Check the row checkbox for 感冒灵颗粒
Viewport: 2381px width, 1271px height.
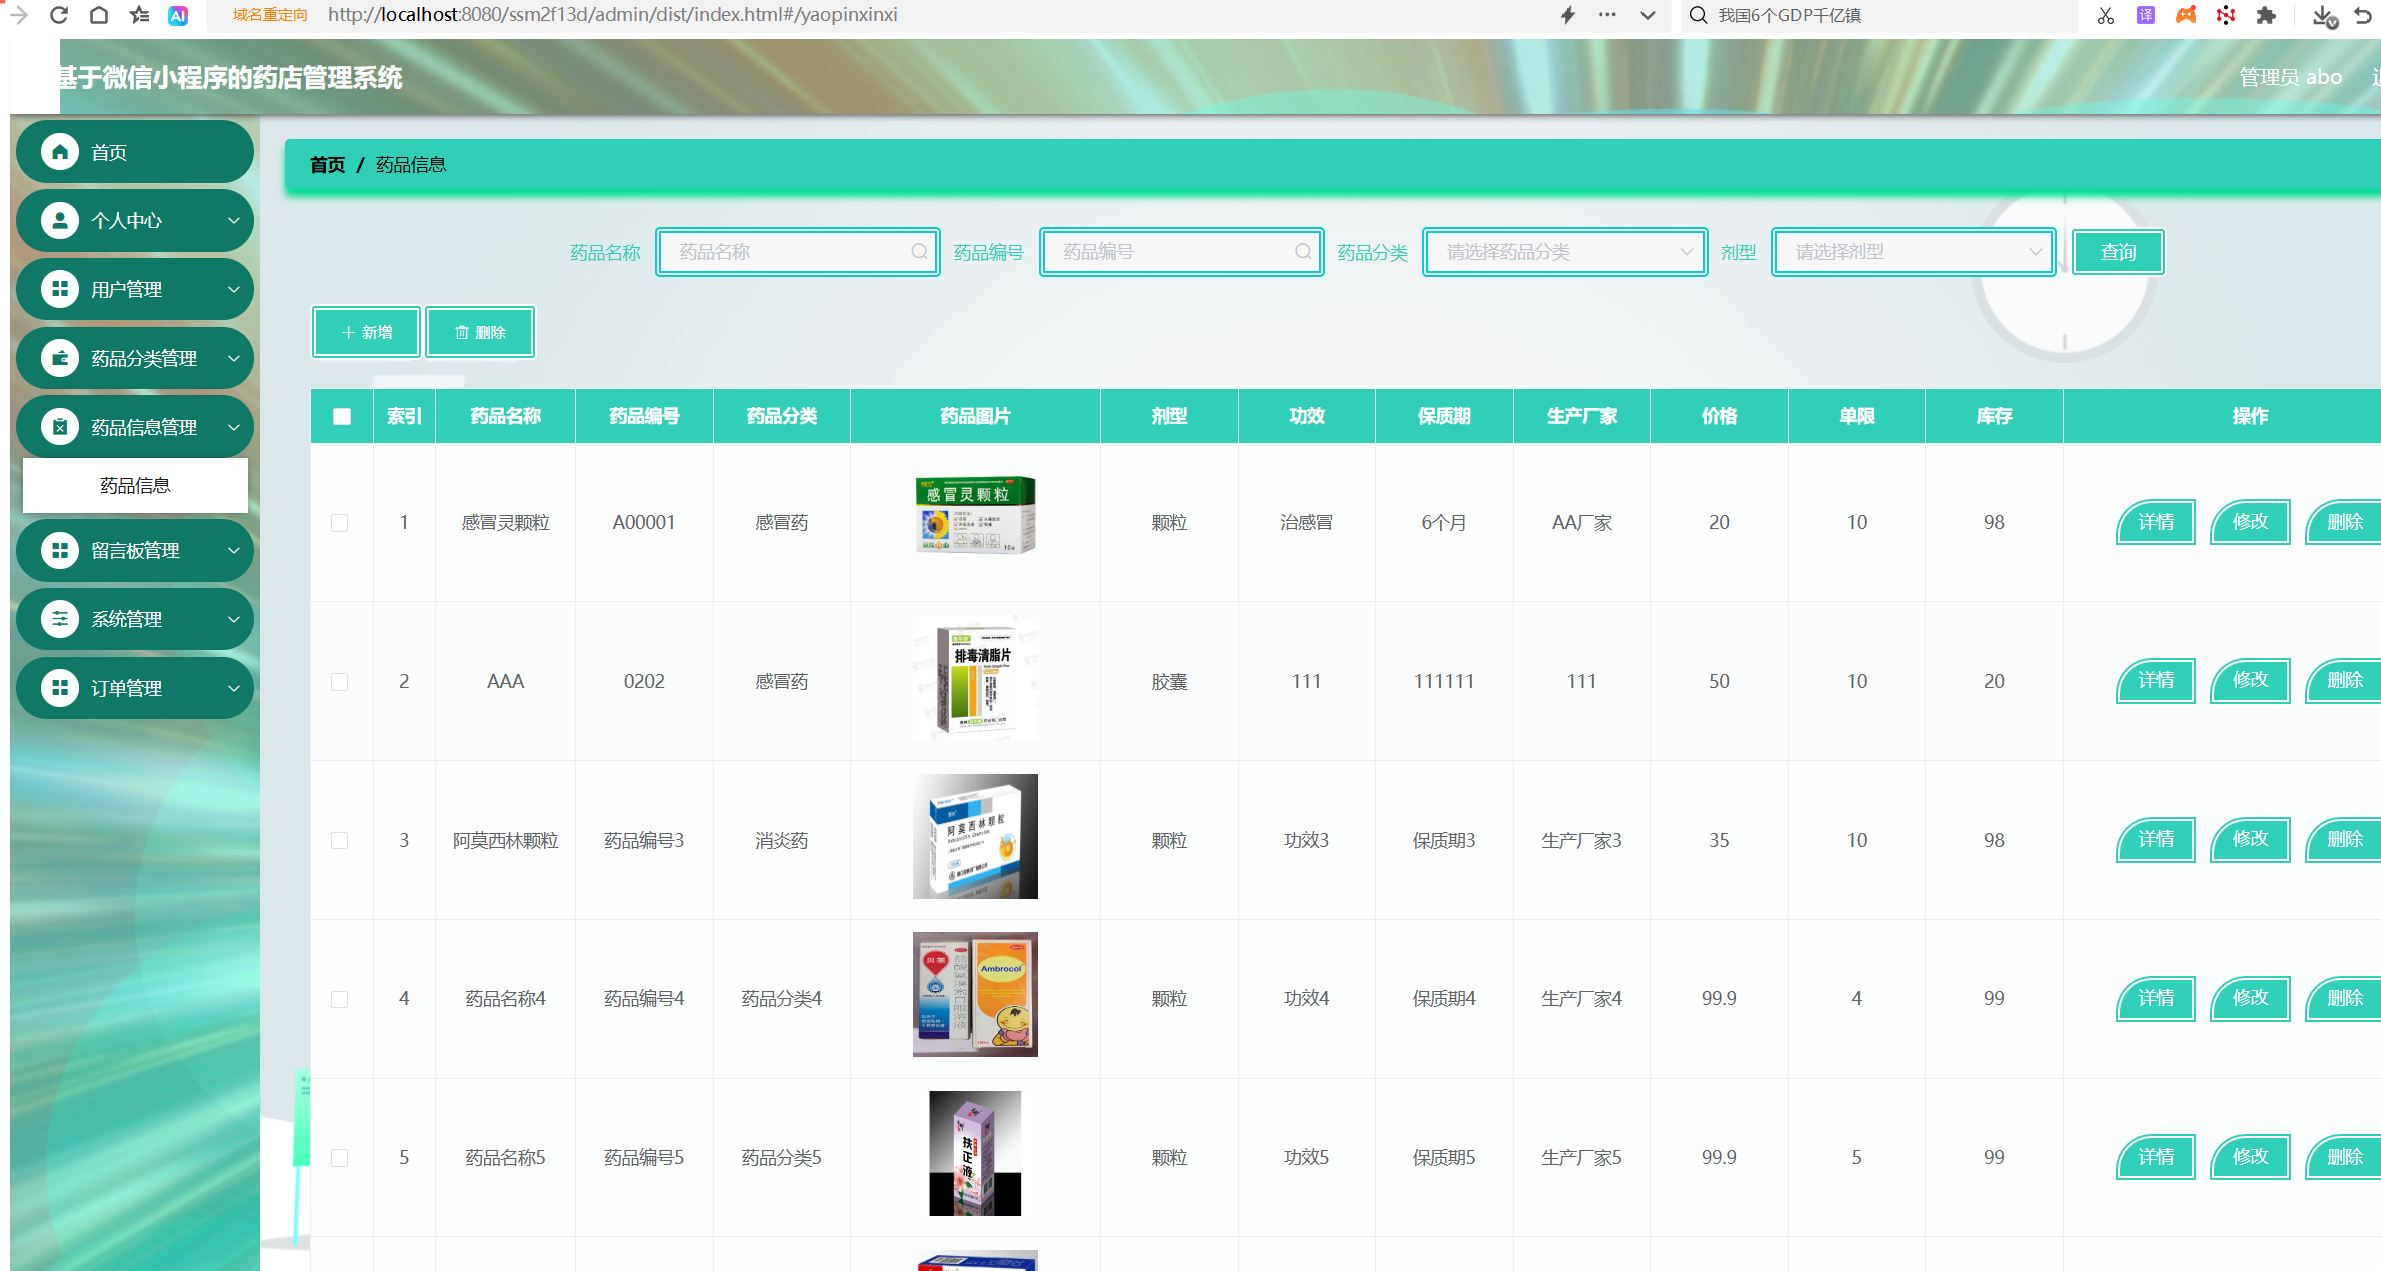340,523
